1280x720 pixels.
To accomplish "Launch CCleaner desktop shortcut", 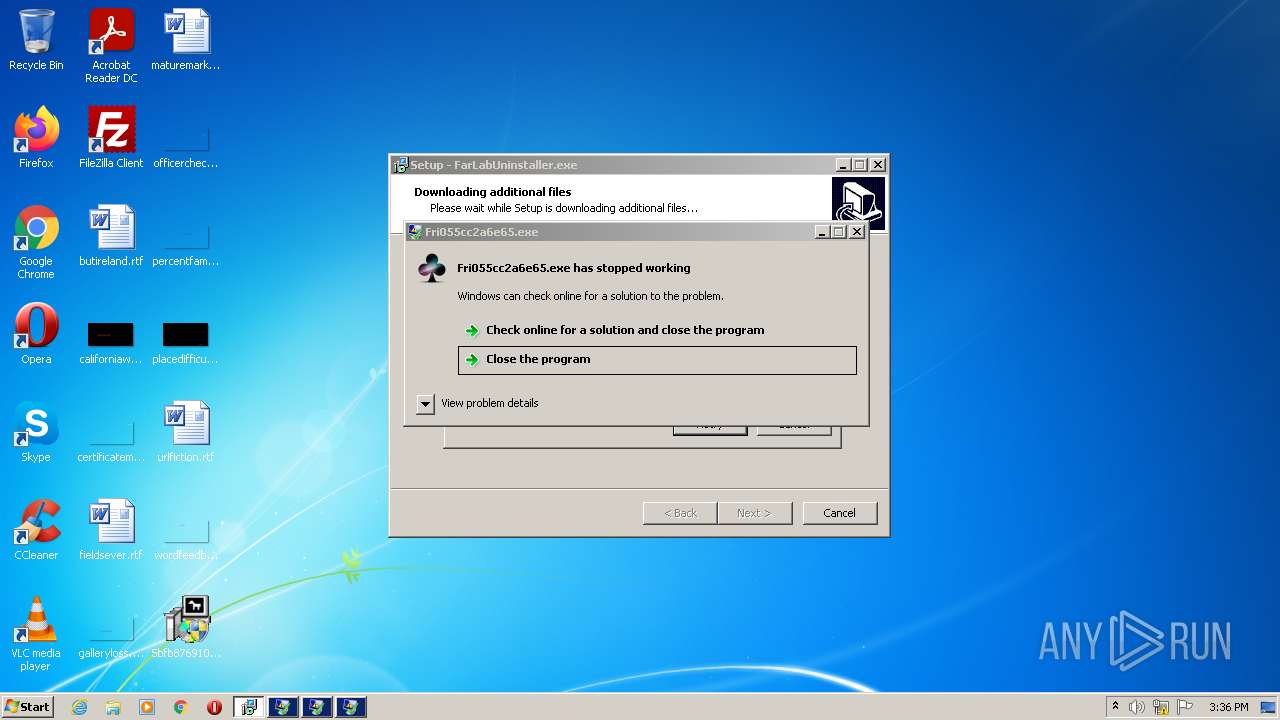I will [36, 530].
